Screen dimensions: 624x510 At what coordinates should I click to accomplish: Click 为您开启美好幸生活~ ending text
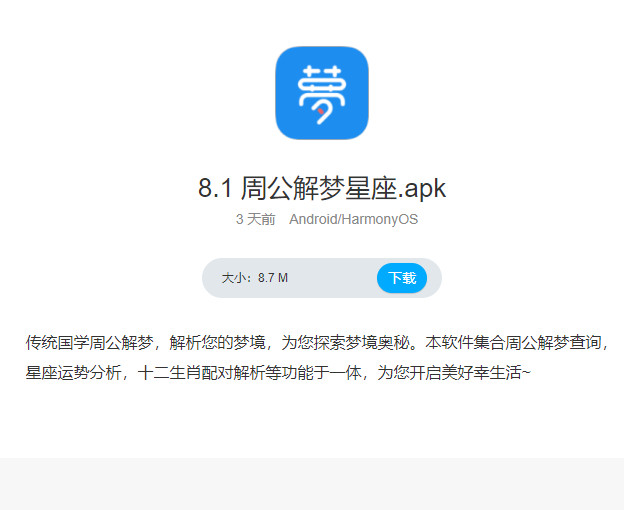(454, 373)
